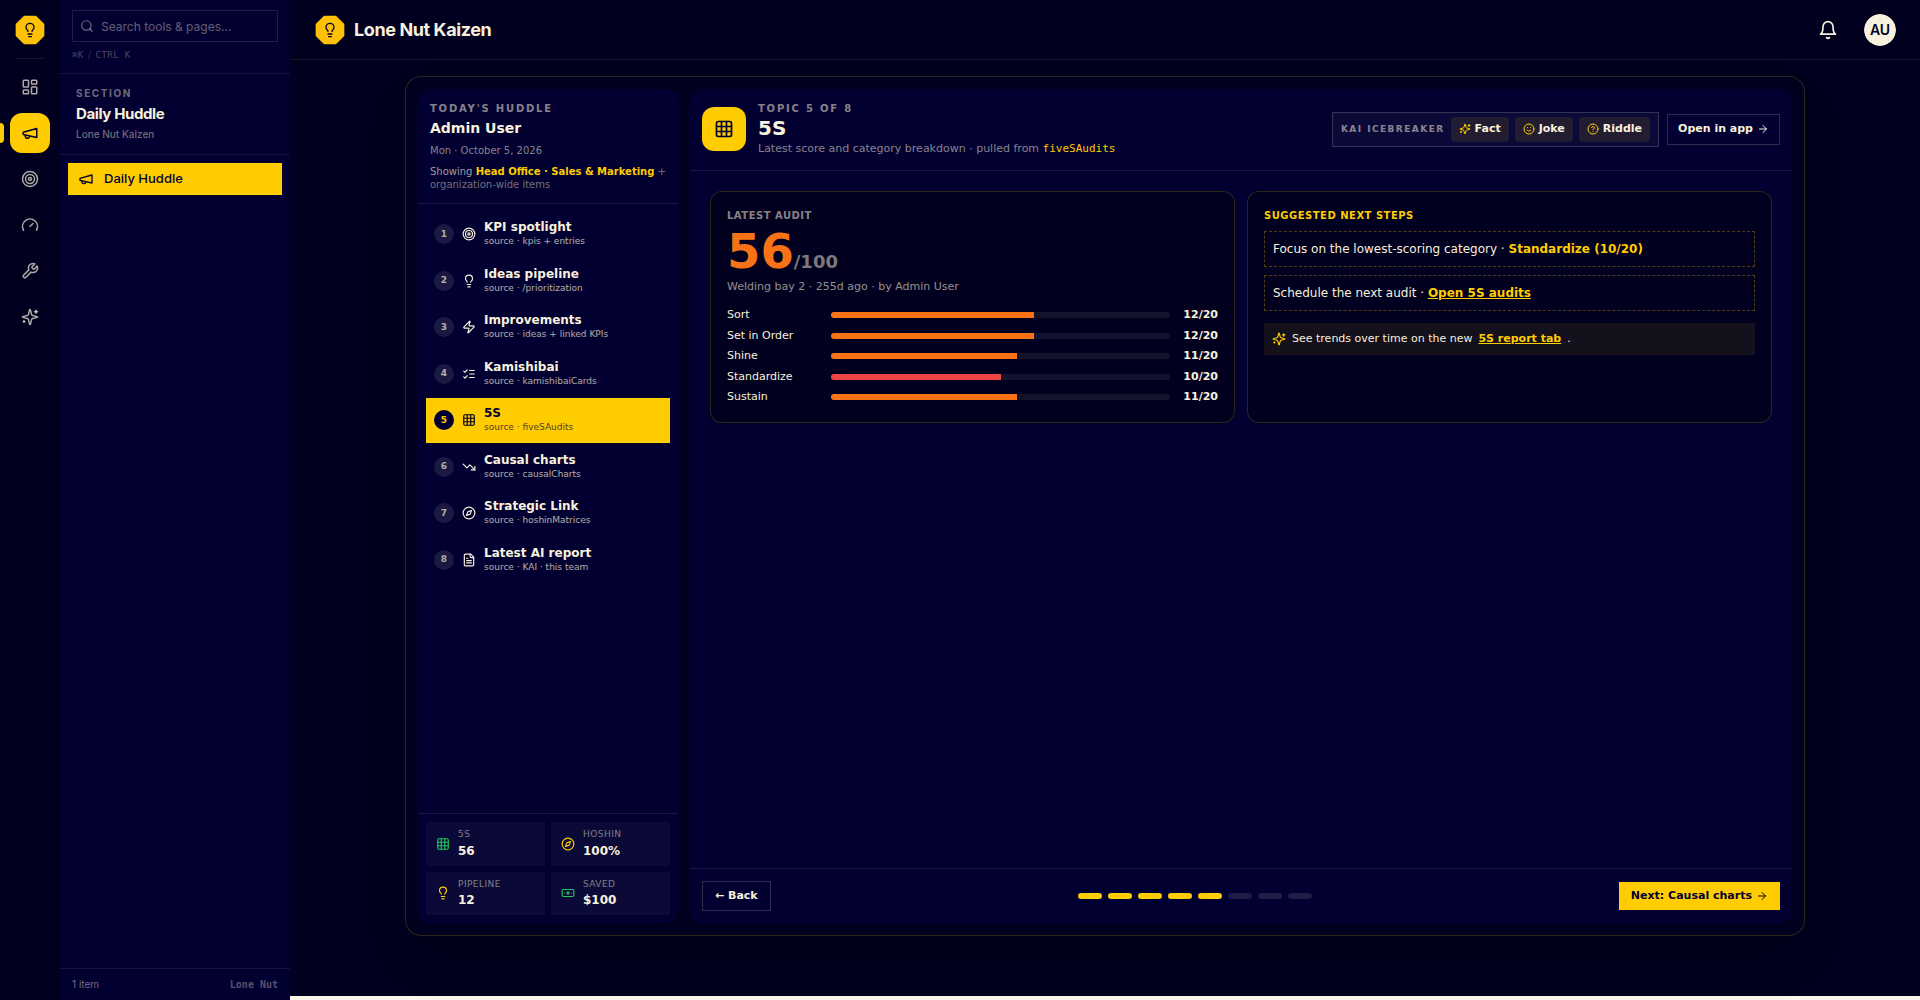Open the dashboard grid sidebar icon

click(30, 87)
